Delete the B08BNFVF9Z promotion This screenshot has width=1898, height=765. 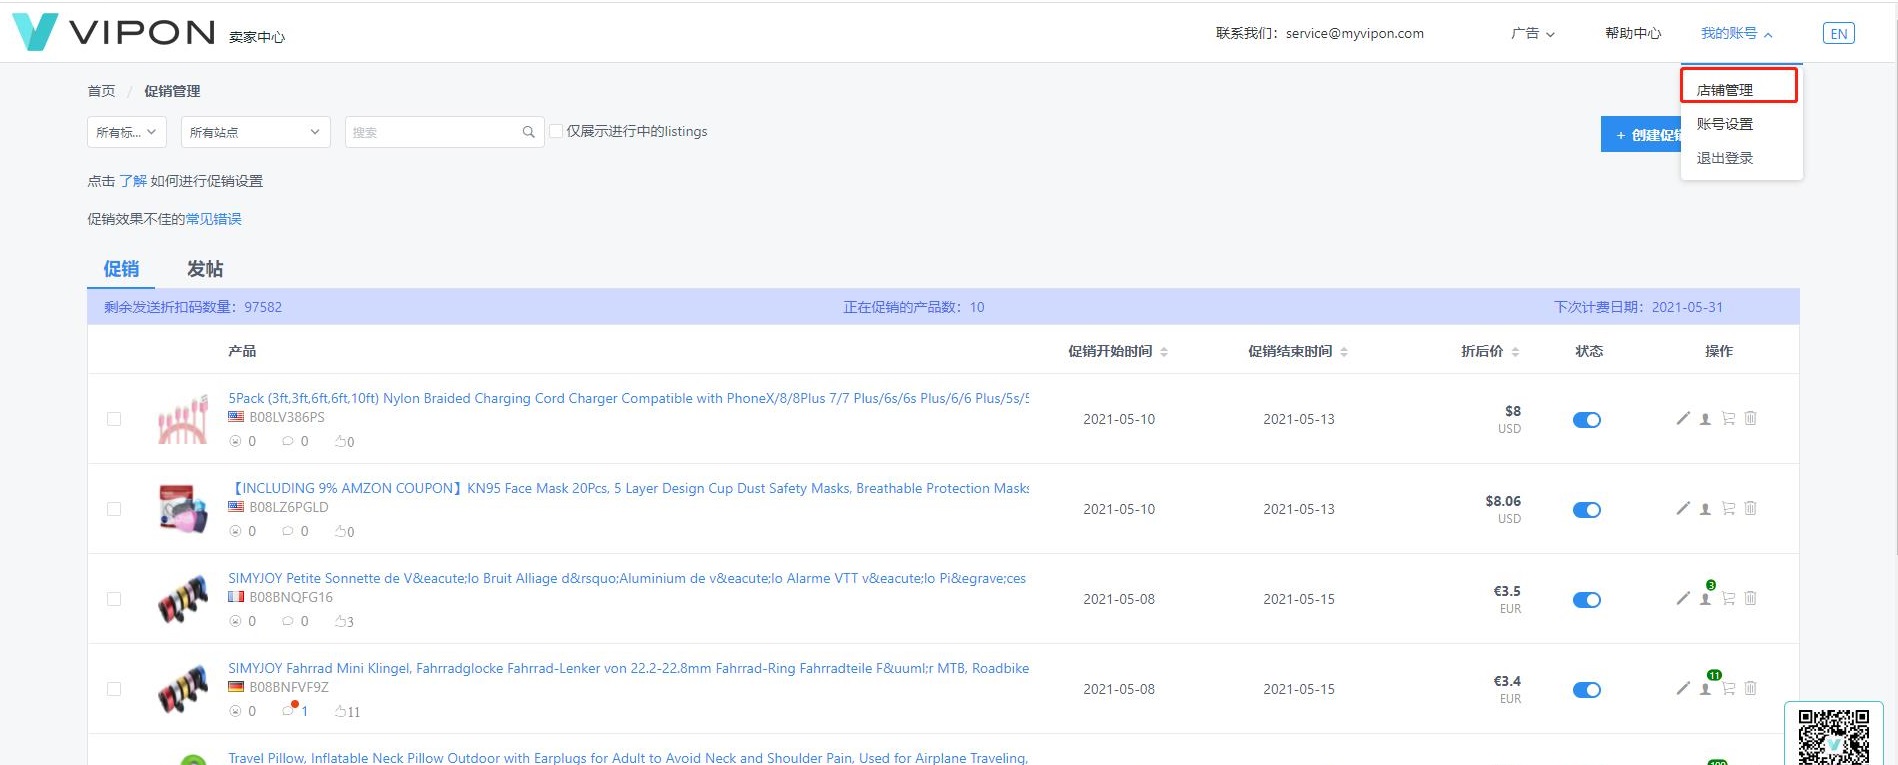tap(1750, 688)
